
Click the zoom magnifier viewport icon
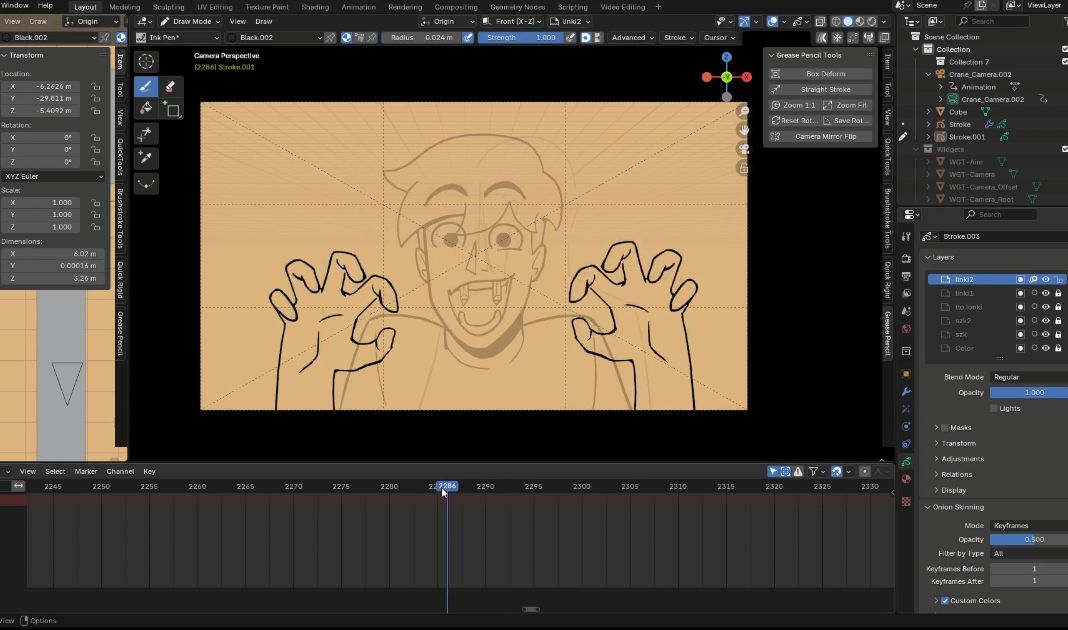click(x=743, y=111)
